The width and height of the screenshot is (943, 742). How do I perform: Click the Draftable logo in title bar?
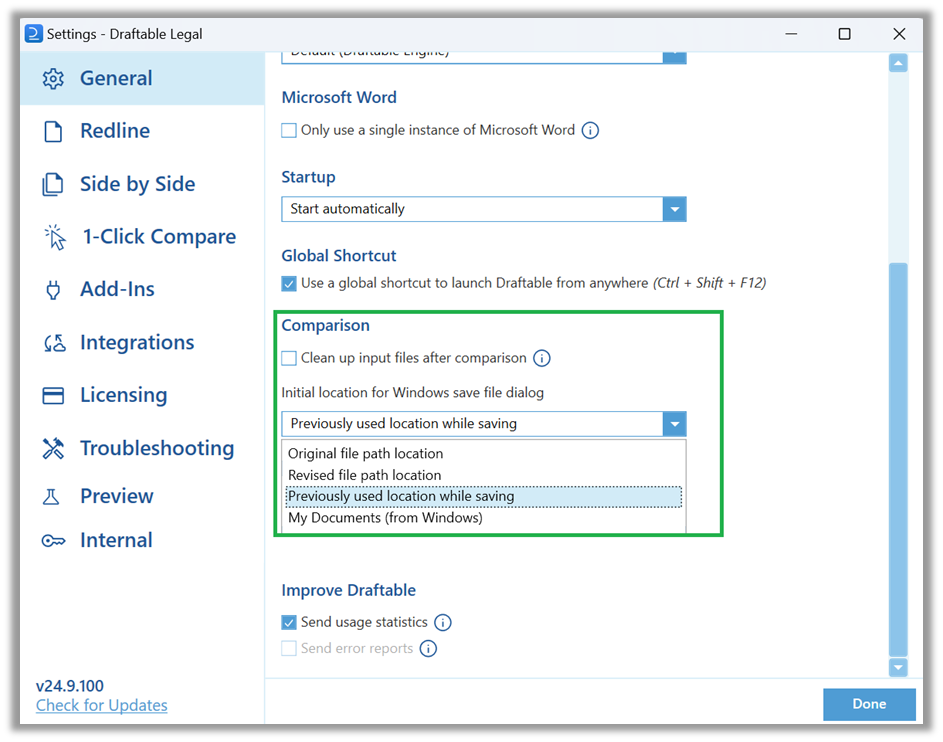(x=34, y=34)
